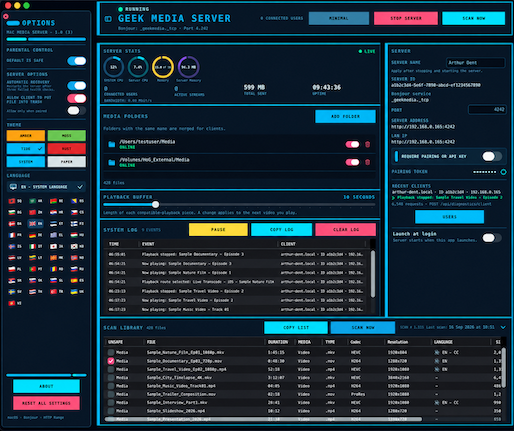Choose EN - System Language option

[46, 187]
